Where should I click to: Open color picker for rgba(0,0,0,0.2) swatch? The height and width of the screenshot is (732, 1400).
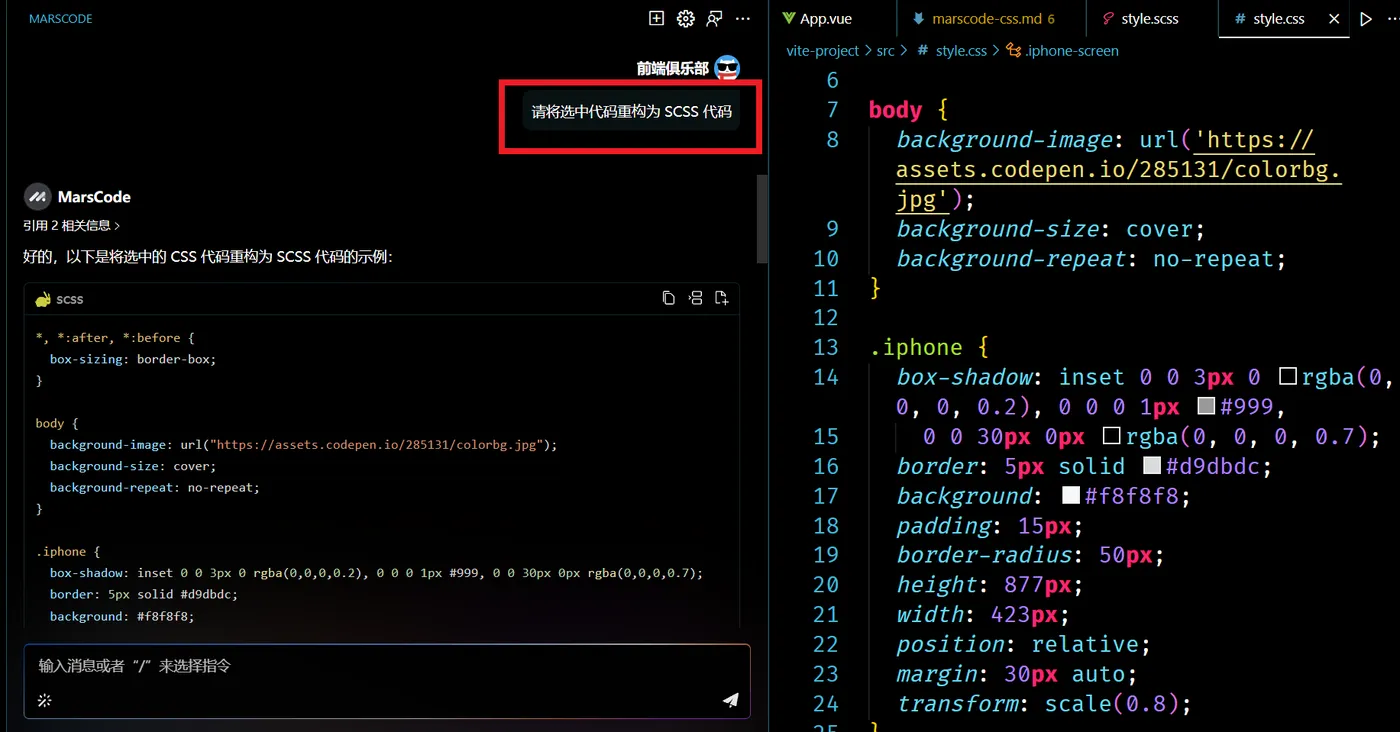pos(1288,377)
